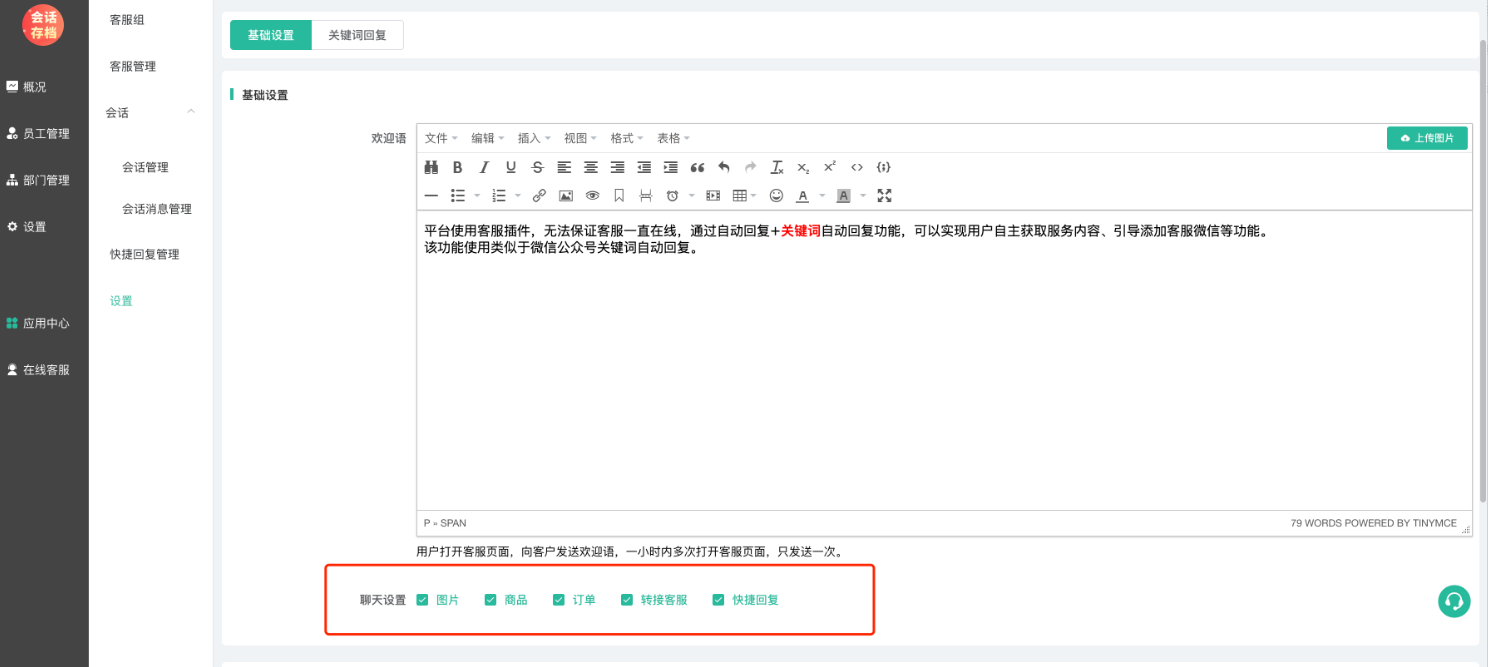The height and width of the screenshot is (667, 1488).
Task: Open the 插入 menu dropdown in editor
Action: (534, 138)
